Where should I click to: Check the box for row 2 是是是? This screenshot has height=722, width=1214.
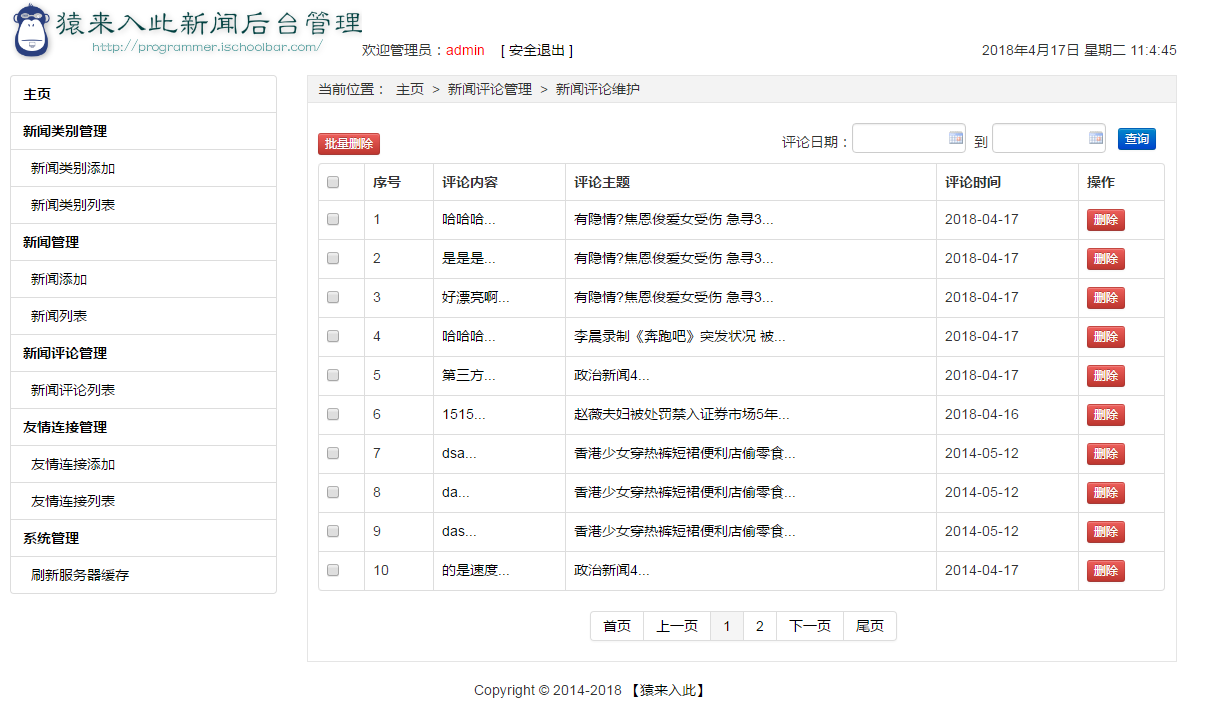click(333, 258)
